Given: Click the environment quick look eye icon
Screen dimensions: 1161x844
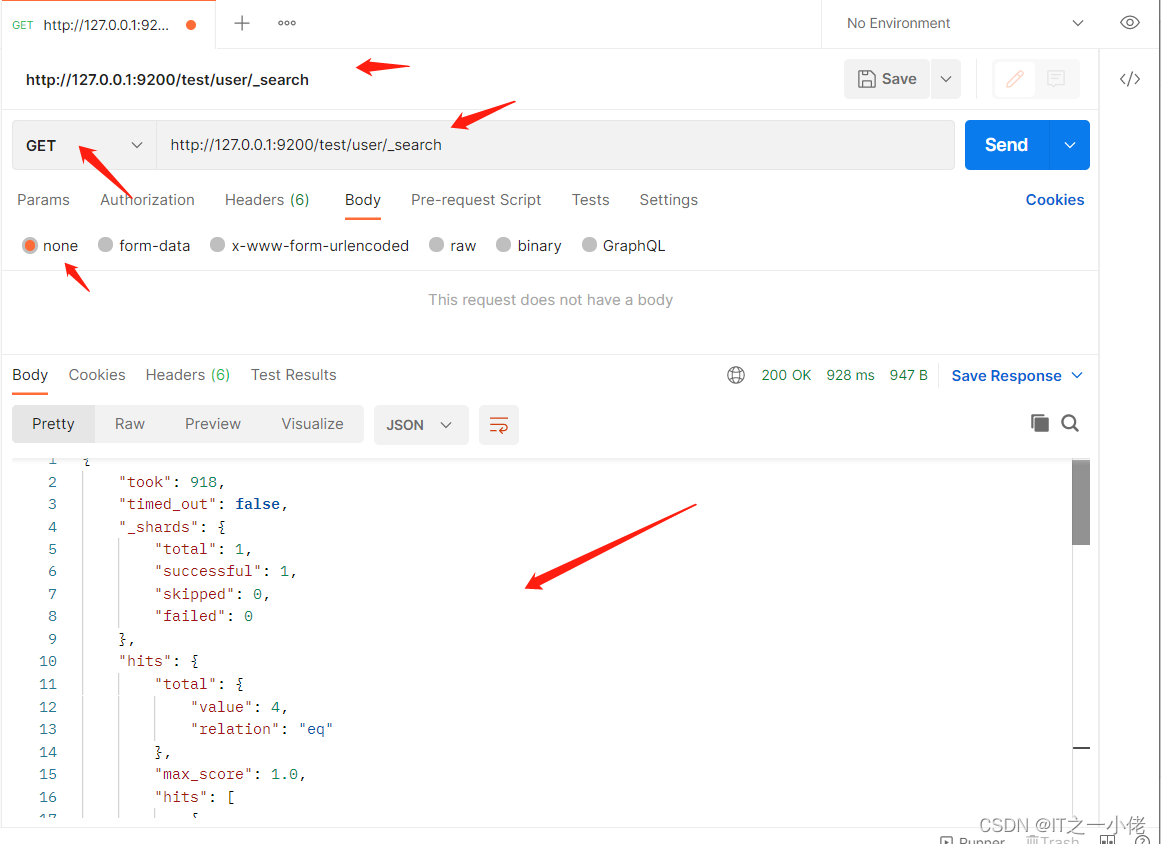Looking at the screenshot, I should [x=1129, y=22].
